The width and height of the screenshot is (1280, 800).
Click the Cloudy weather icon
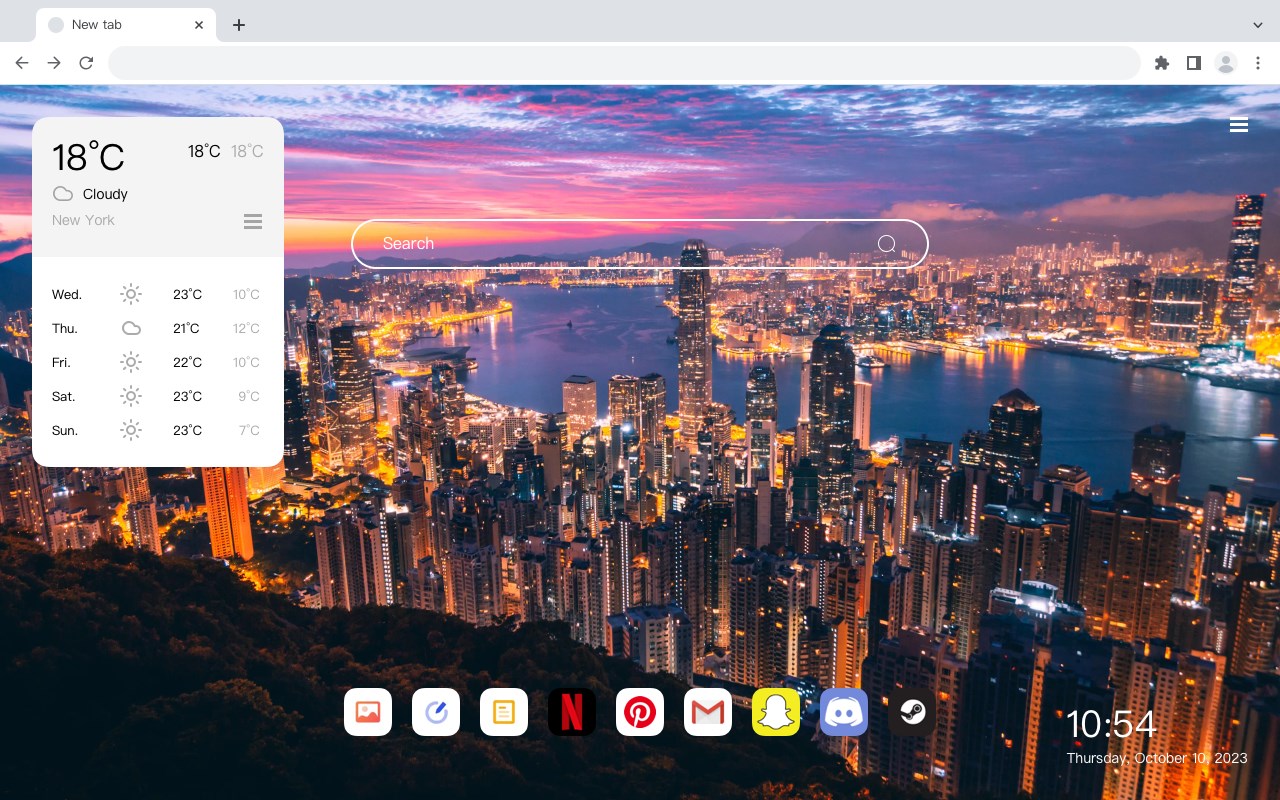point(63,194)
